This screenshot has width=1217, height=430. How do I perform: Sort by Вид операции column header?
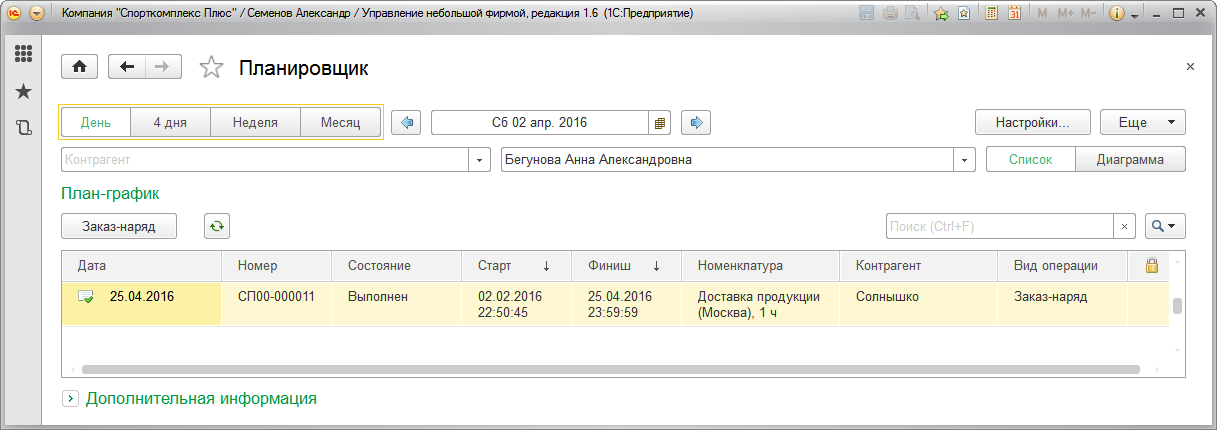click(1062, 266)
